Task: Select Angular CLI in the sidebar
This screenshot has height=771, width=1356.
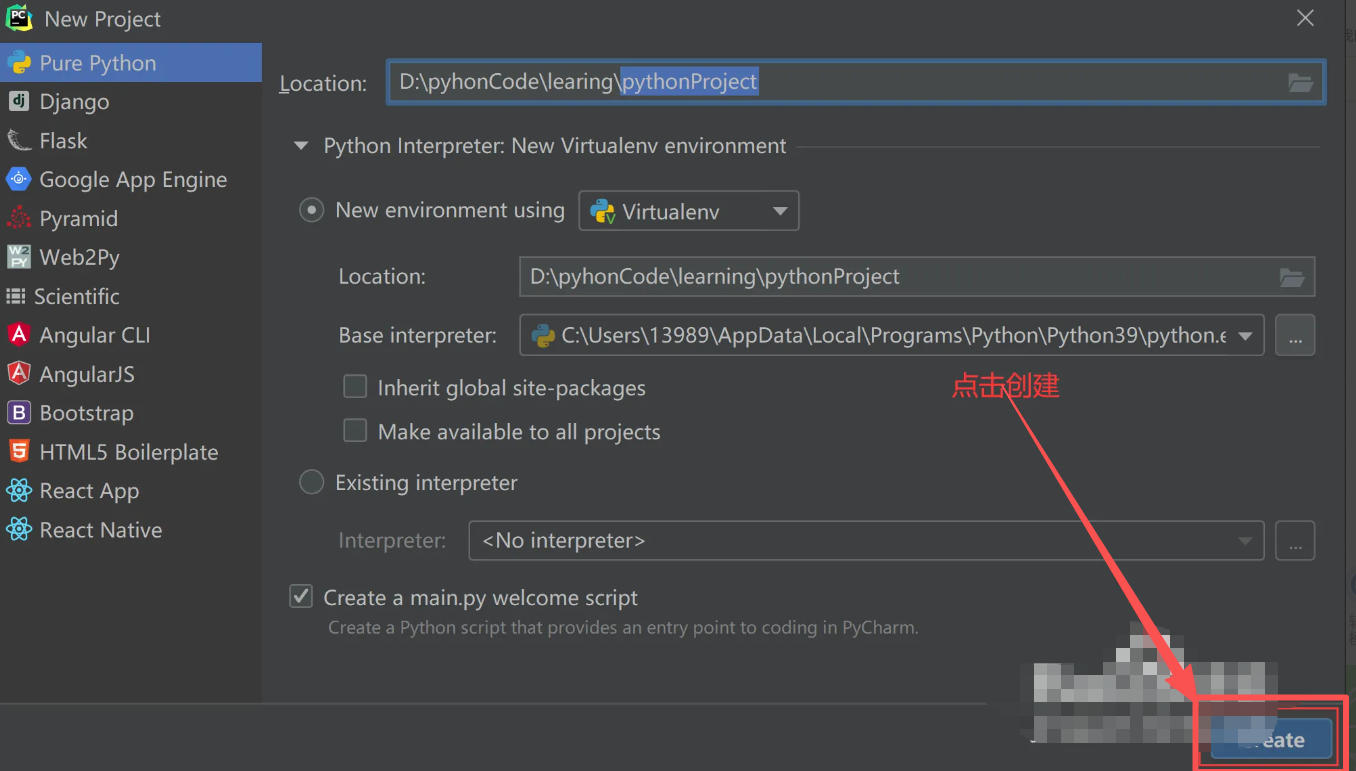Action: coord(22,335)
